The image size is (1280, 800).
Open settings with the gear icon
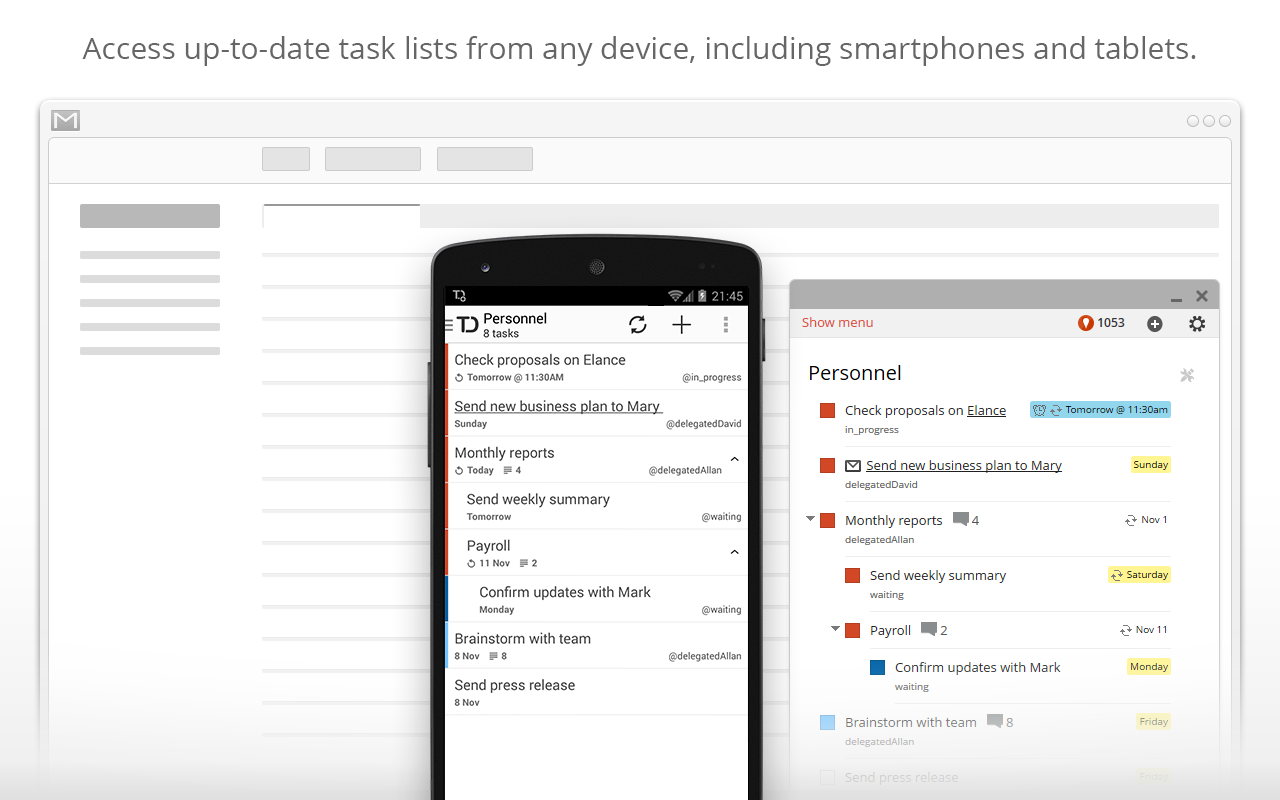(x=1196, y=323)
